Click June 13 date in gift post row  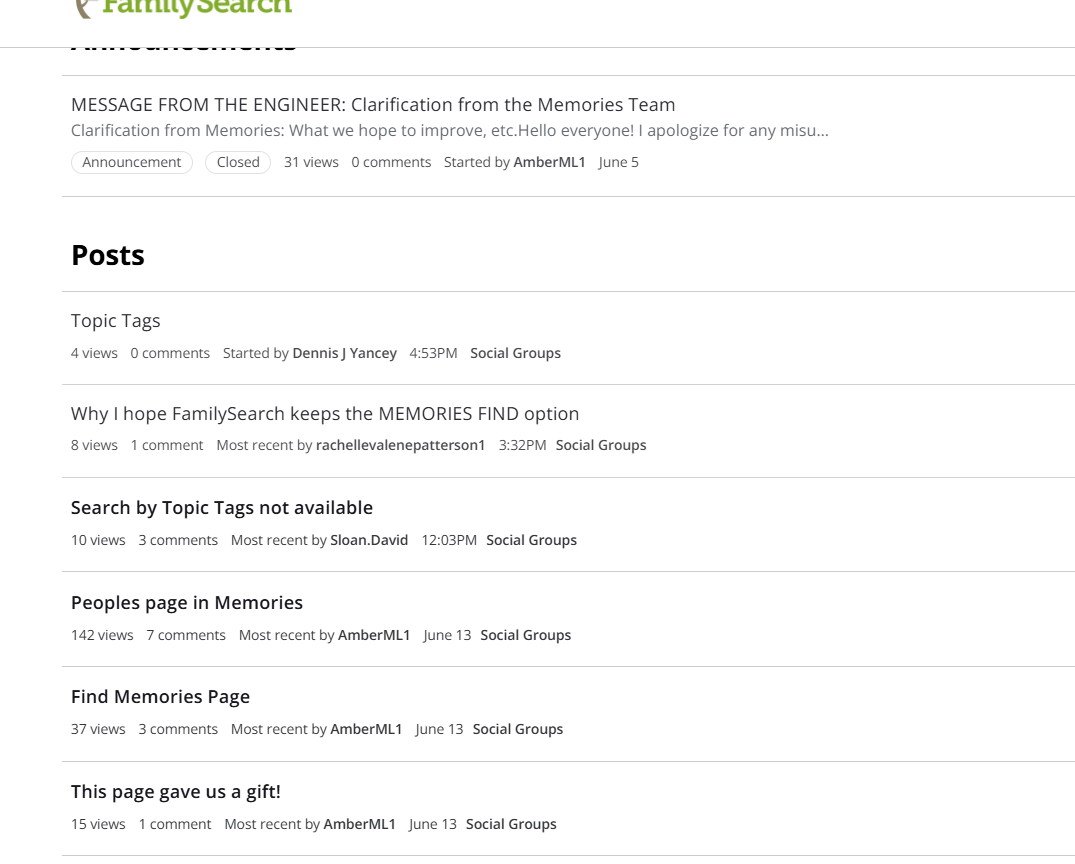pyautogui.click(x=433, y=824)
